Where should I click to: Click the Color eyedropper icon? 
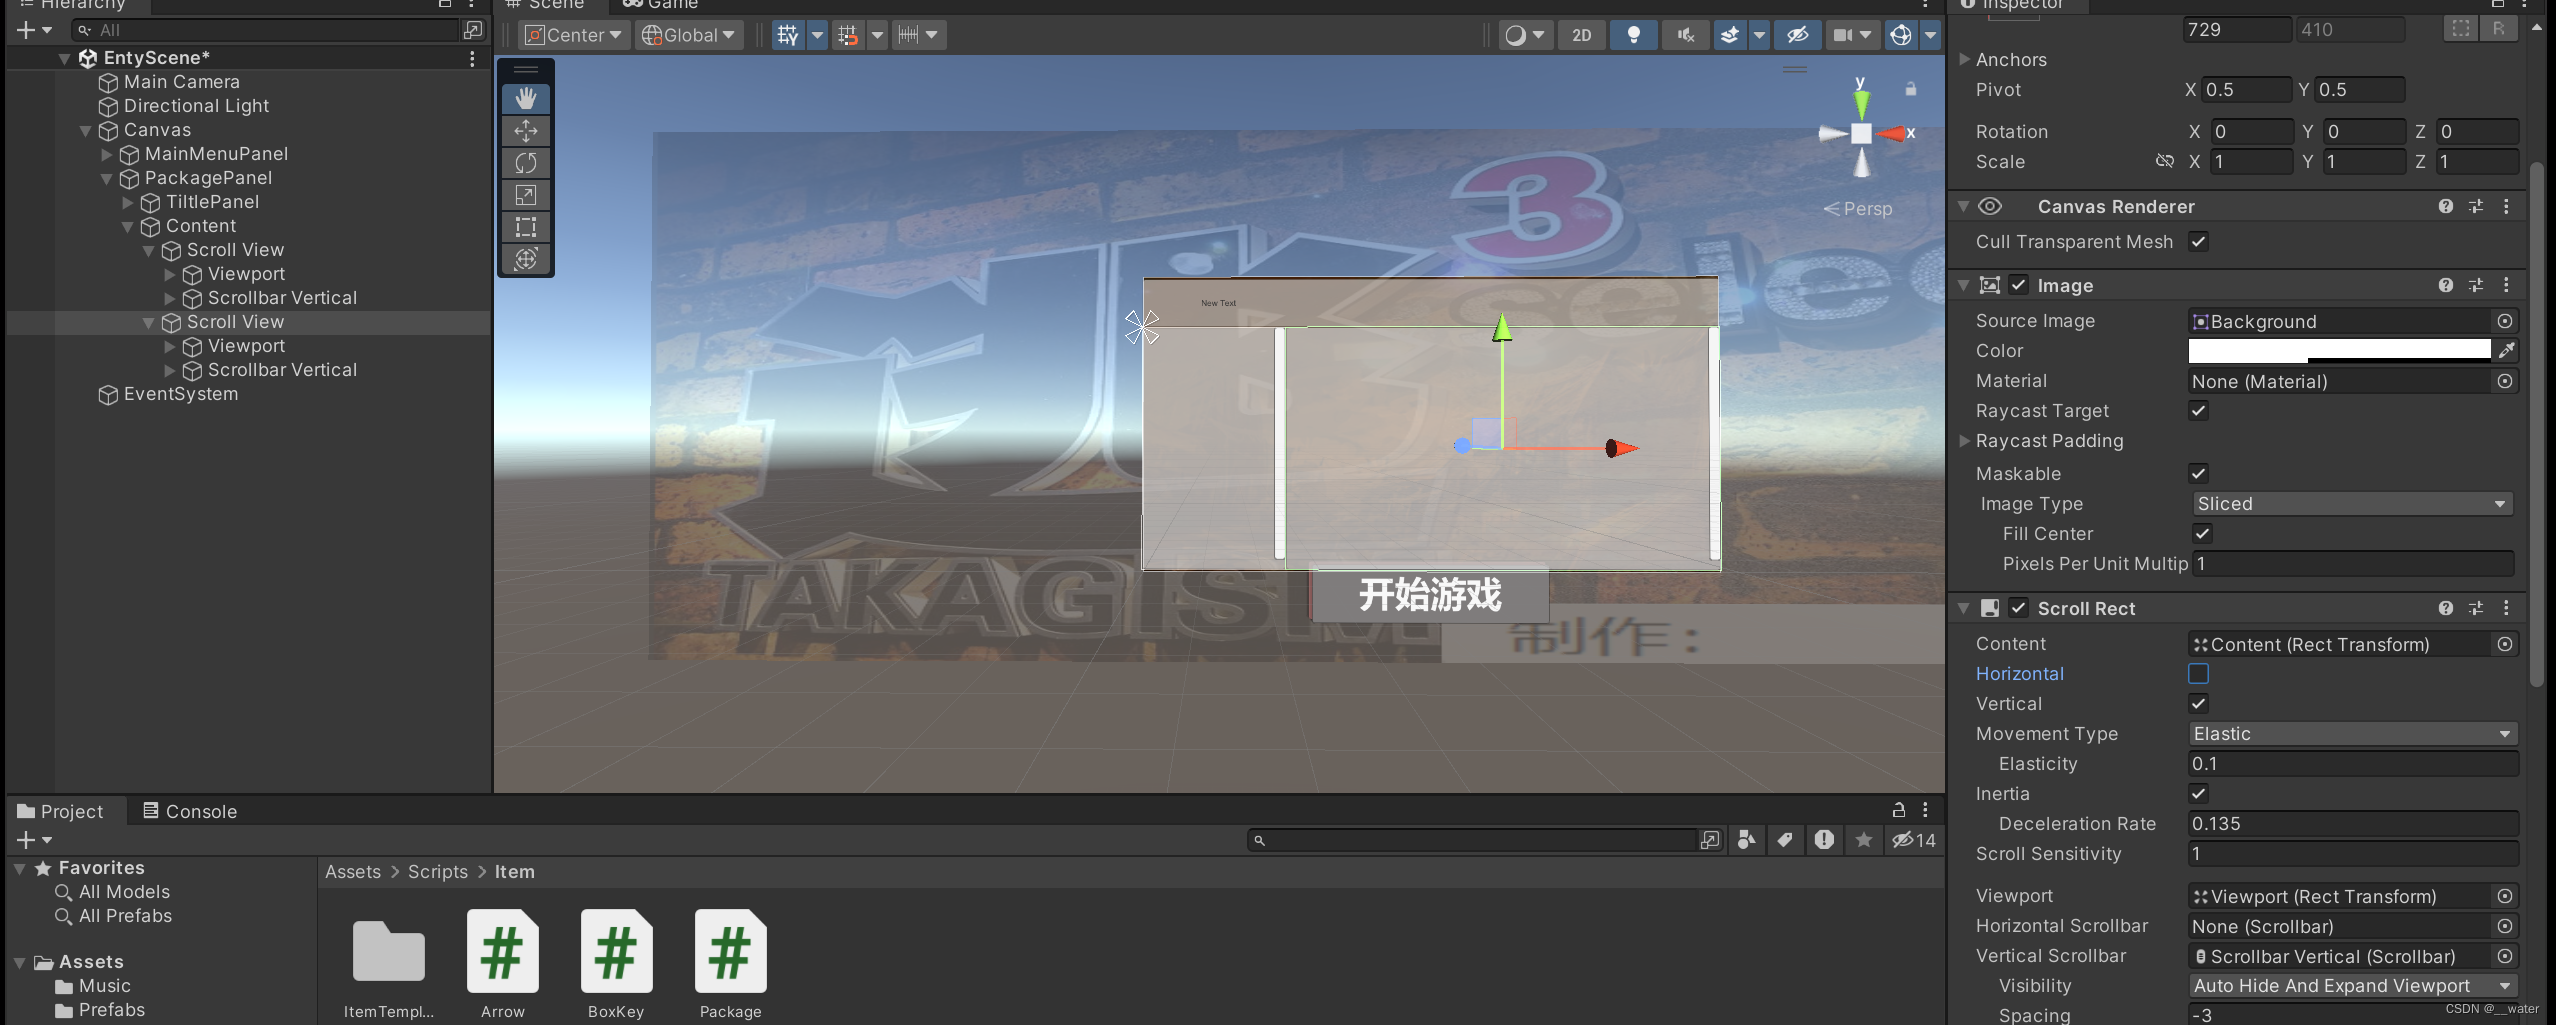(2506, 350)
